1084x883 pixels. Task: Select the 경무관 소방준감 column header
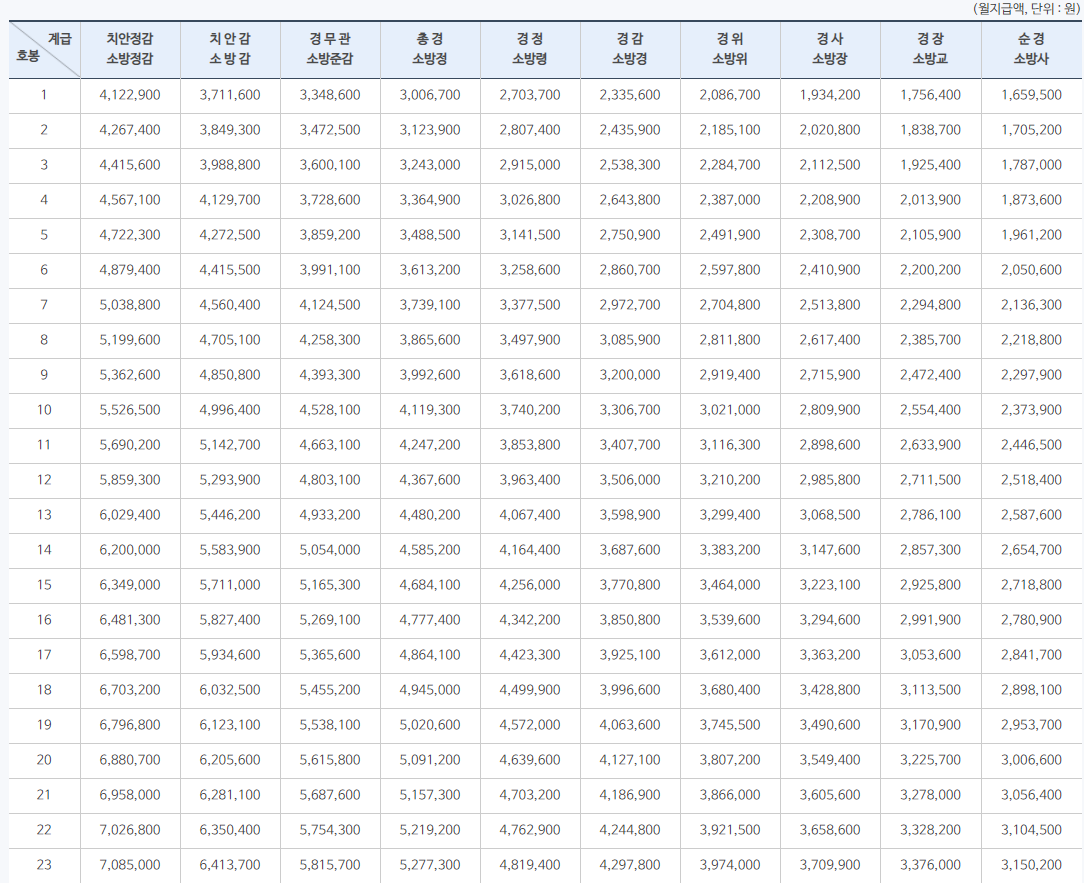click(330, 49)
